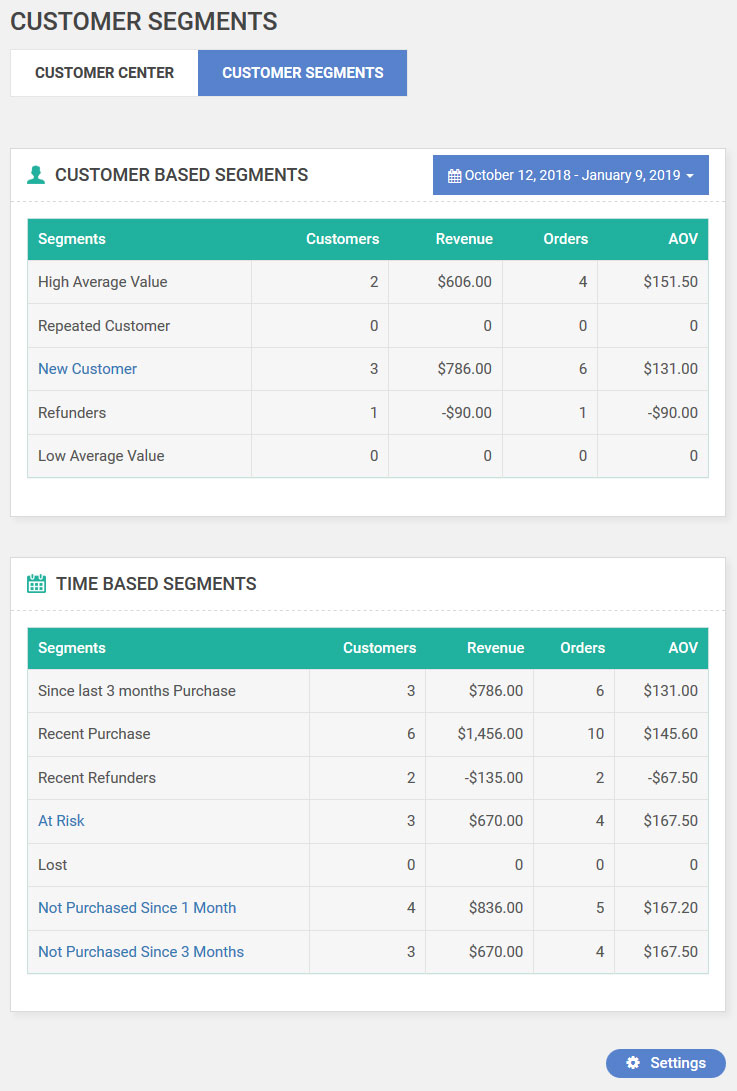Viewport: 737px width, 1091px height.
Task: Click the High Average Value row
Action: click(368, 282)
